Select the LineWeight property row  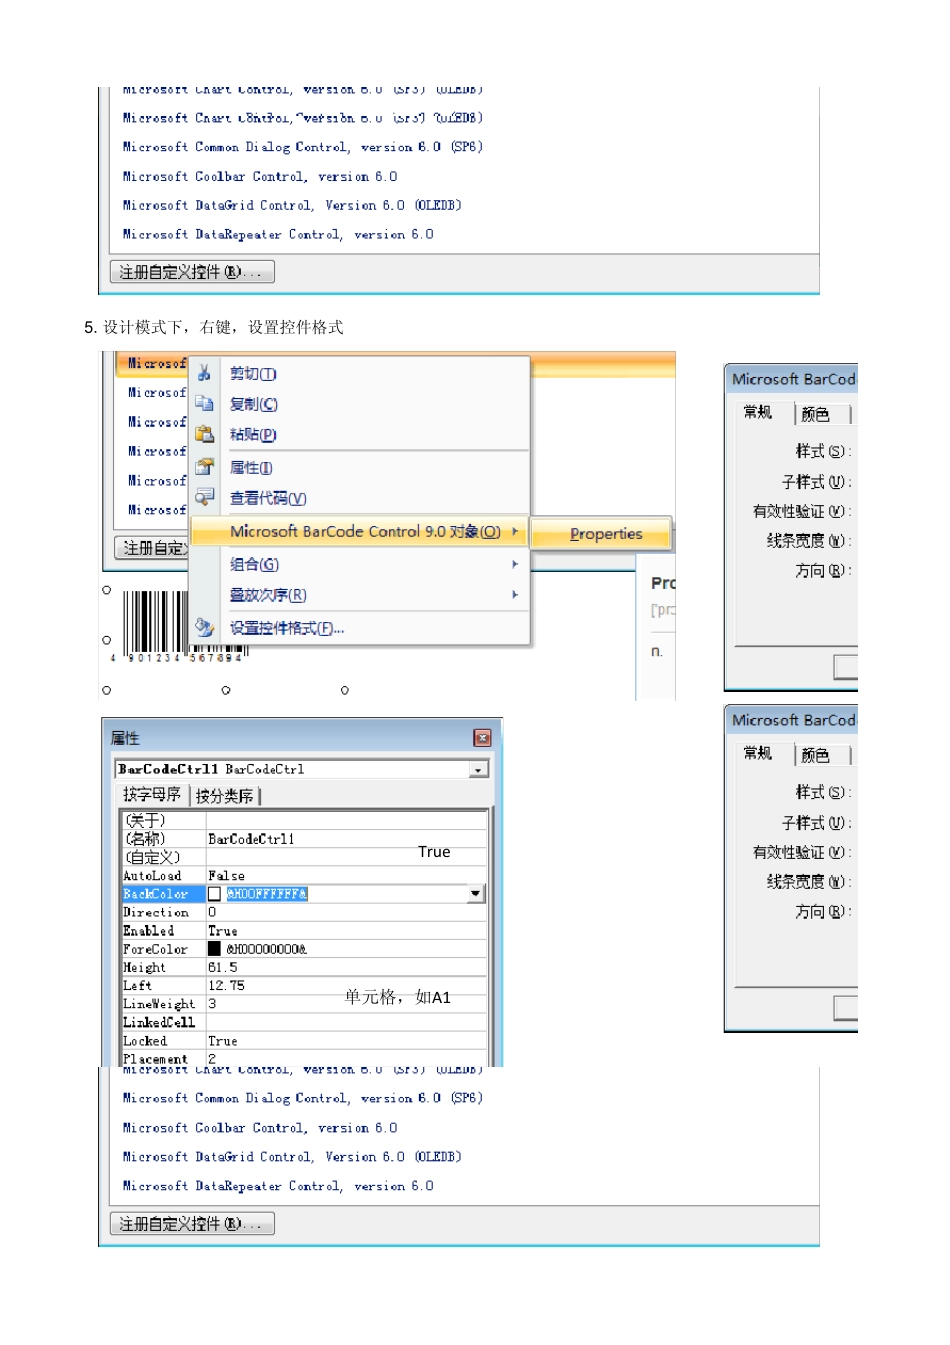click(x=304, y=1004)
